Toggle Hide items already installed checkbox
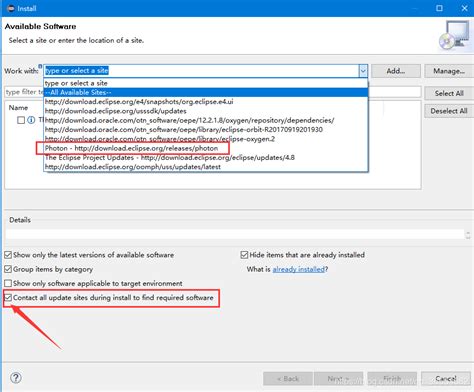Image resolution: width=474 pixels, height=392 pixels. tap(244, 255)
